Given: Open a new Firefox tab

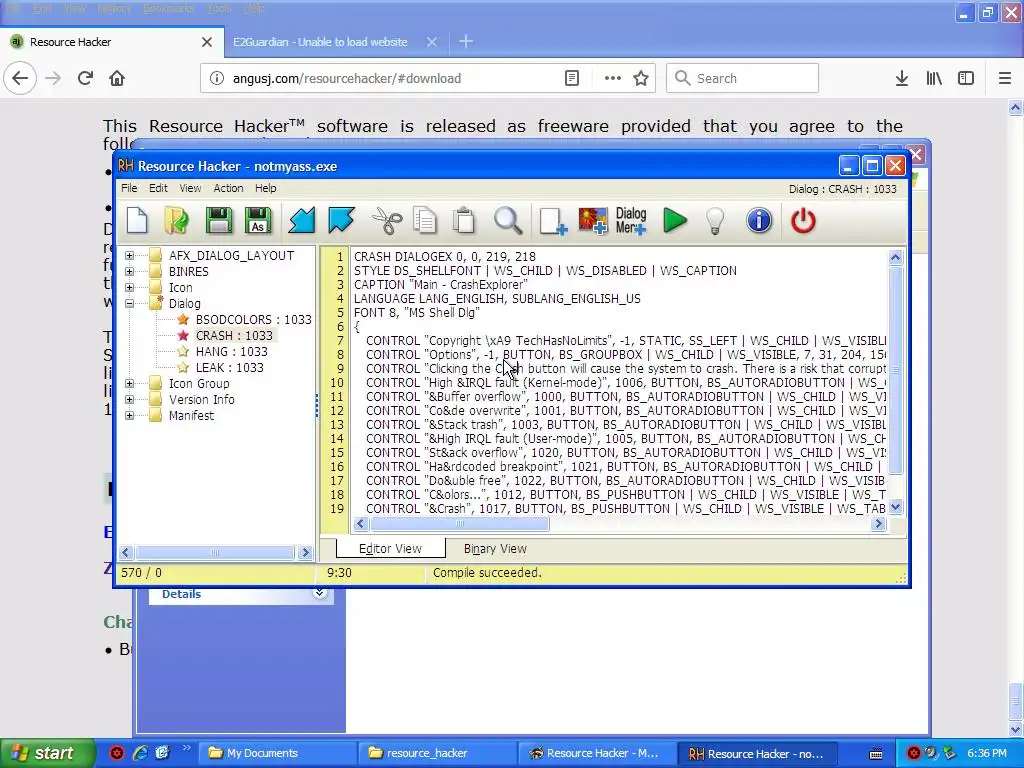Looking at the screenshot, I should click(x=466, y=42).
